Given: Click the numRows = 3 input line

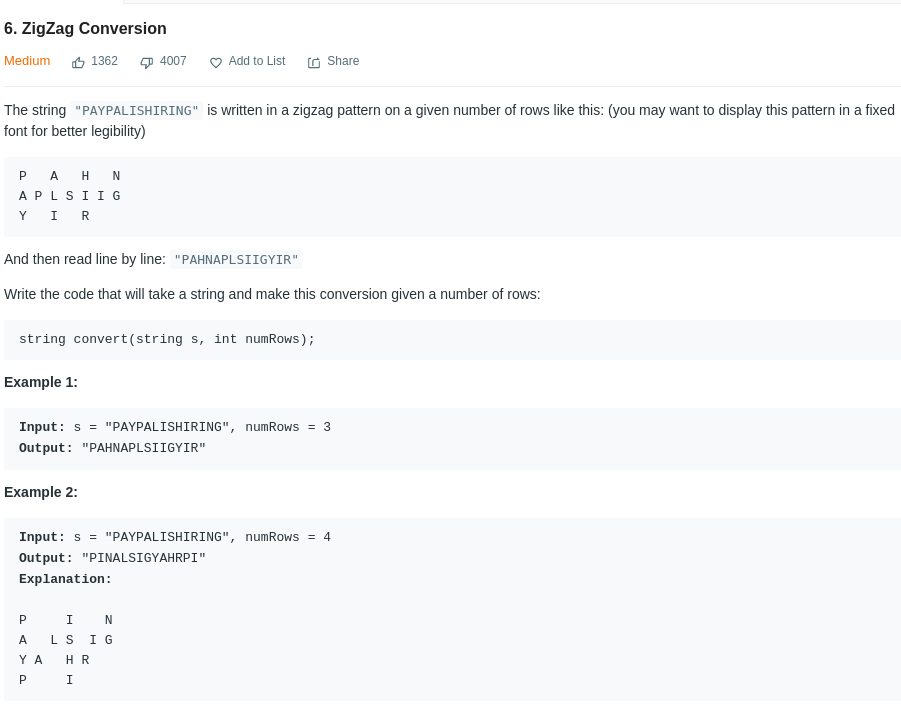Looking at the screenshot, I should (x=175, y=427).
